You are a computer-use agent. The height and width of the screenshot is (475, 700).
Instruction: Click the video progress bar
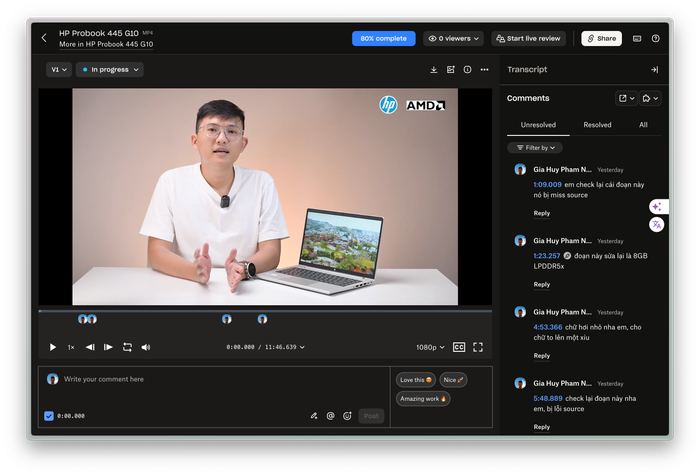click(x=265, y=311)
